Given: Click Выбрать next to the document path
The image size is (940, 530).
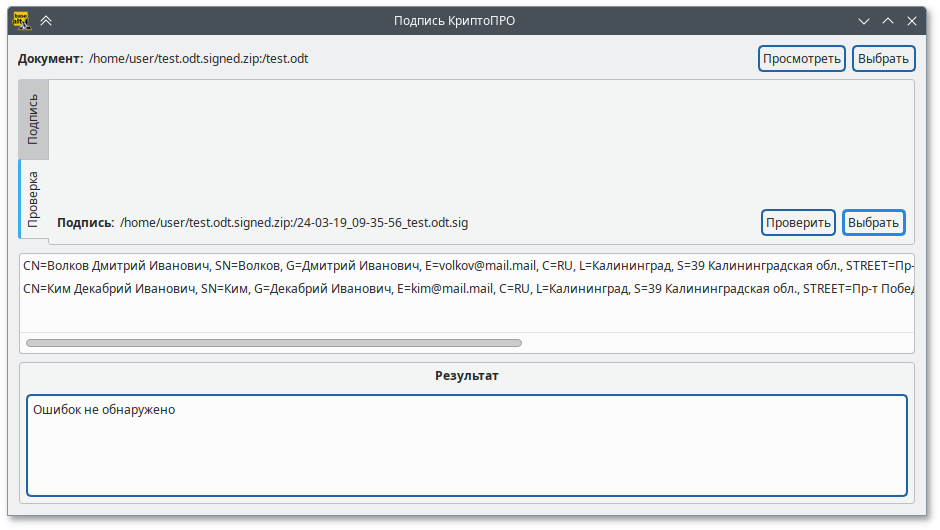Looking at the screenshot, I should pos(884,59).
